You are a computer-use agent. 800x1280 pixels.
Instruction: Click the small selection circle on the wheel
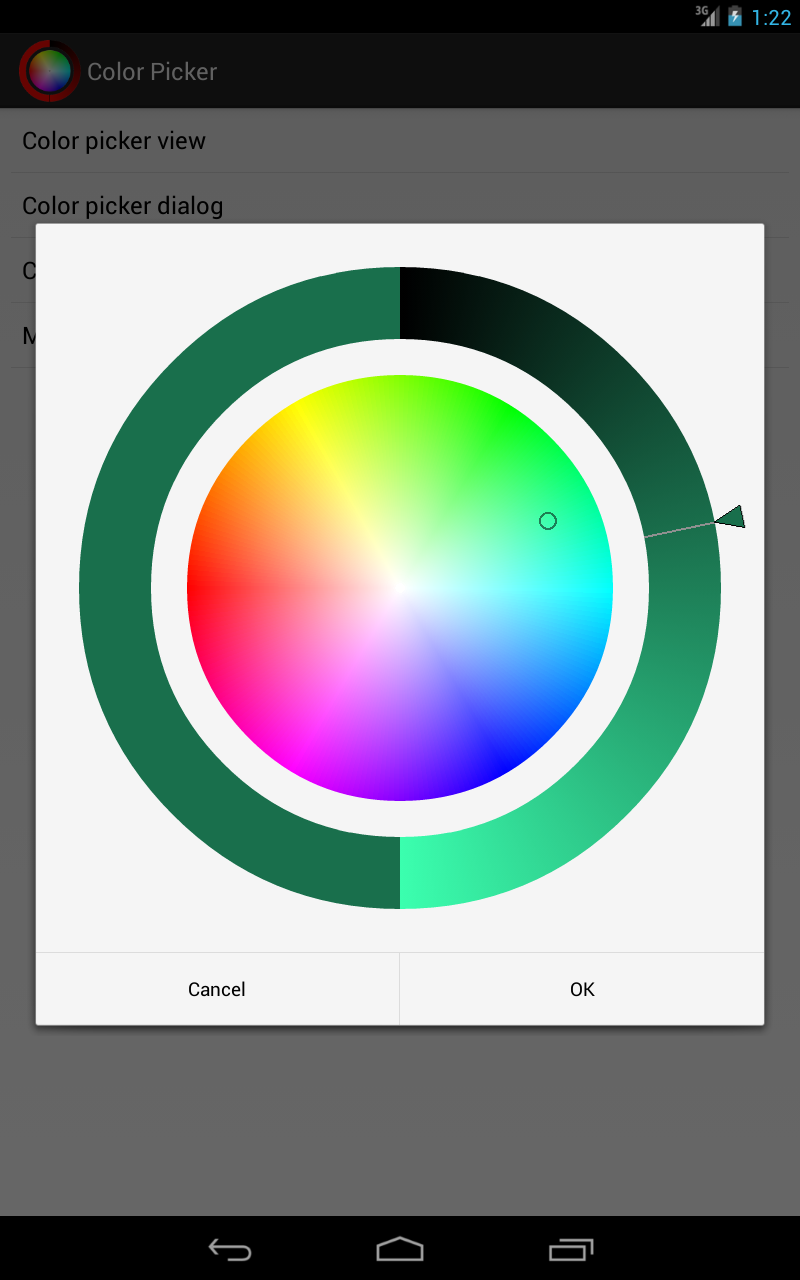coord(548,520)
